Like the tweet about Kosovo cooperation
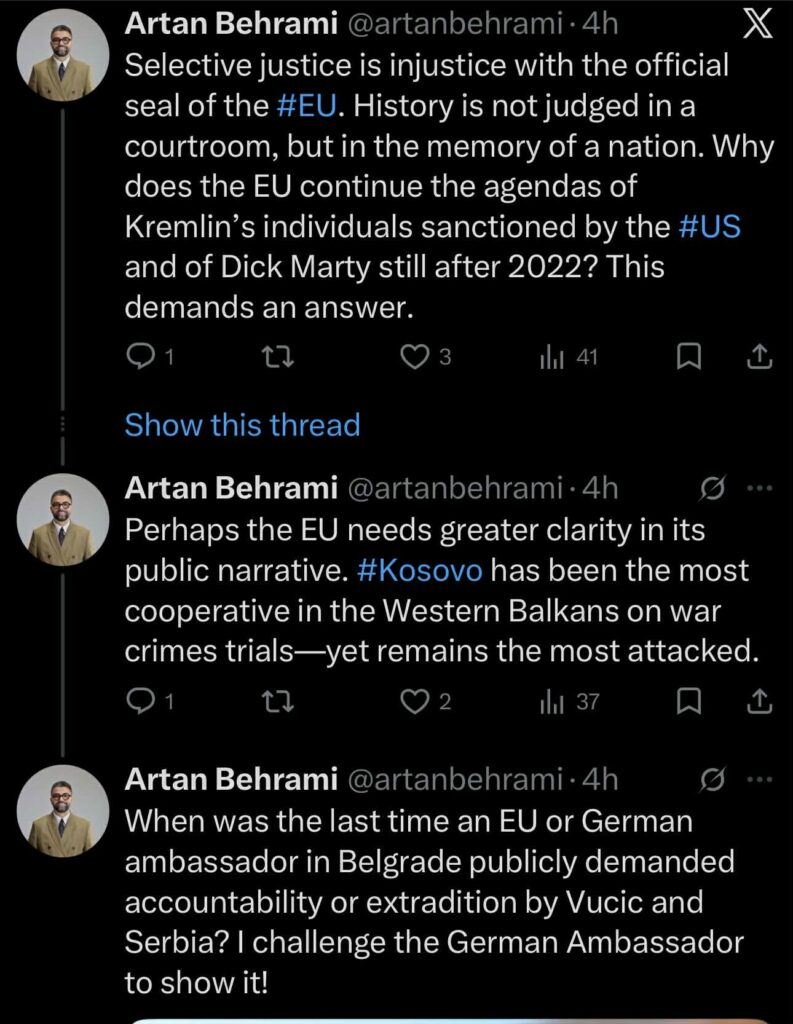793x1024 pixels. pos(414,702)
